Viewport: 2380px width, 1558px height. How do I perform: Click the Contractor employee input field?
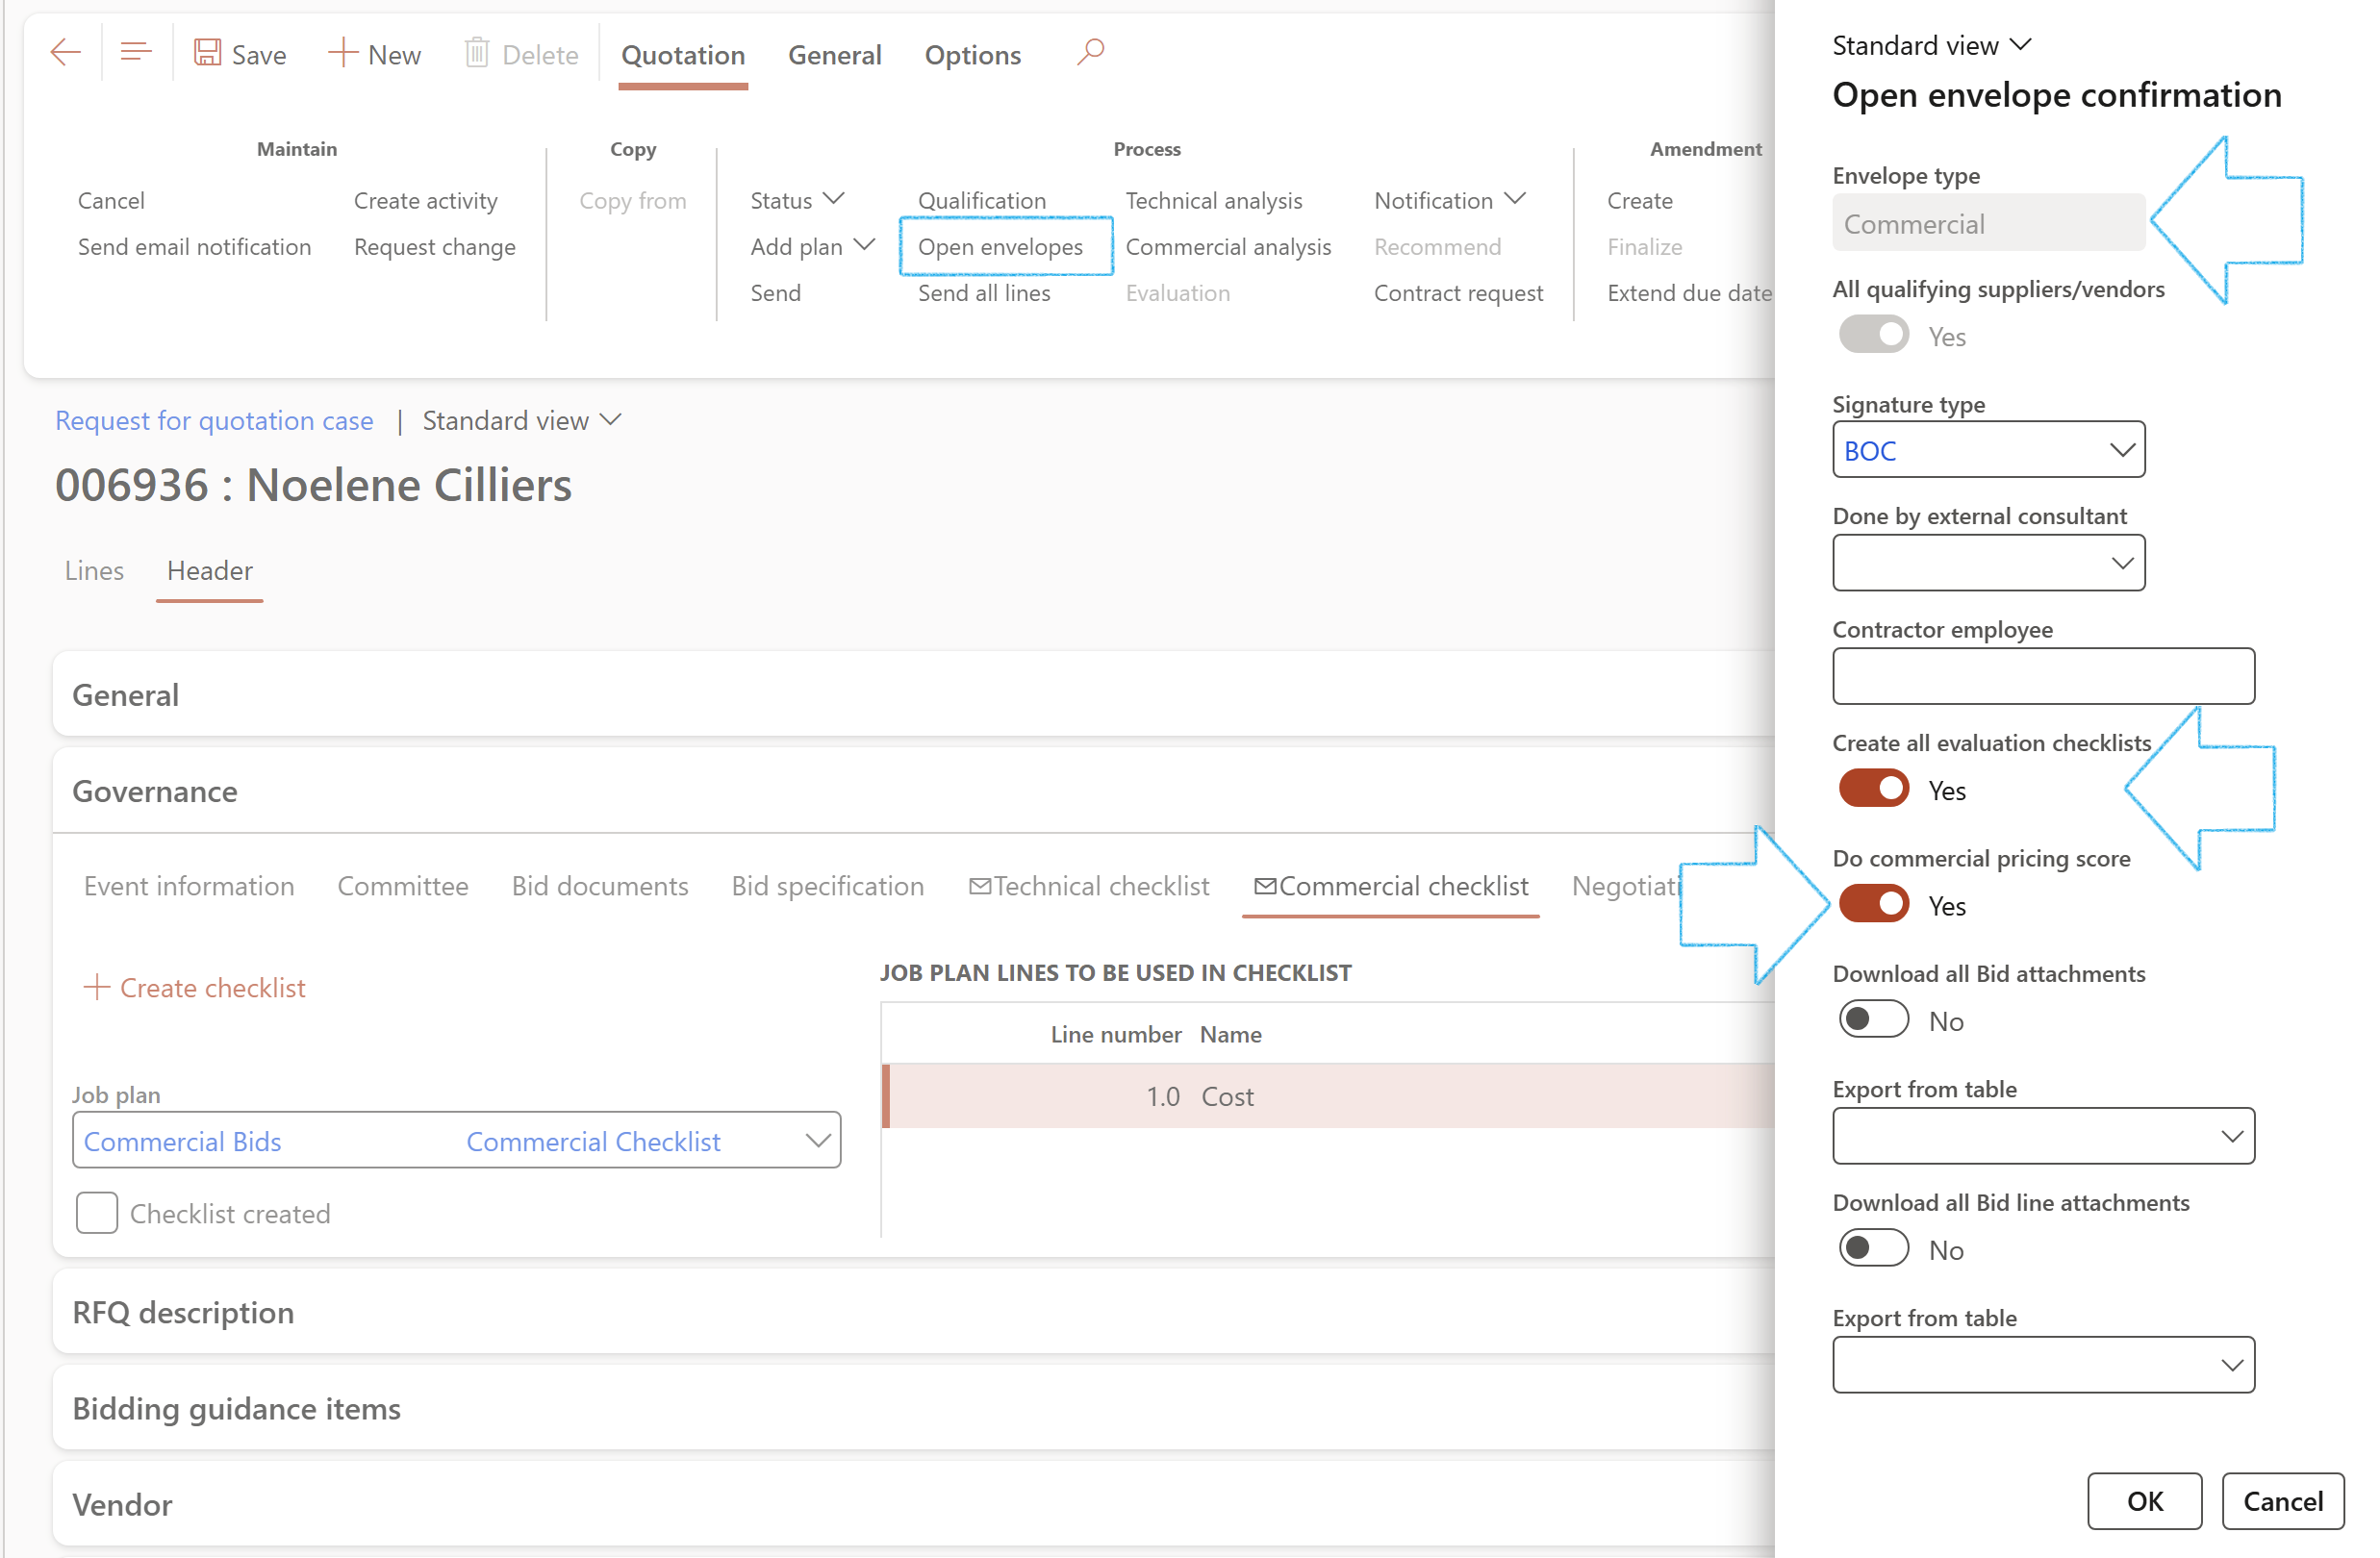coord(2042,676)
